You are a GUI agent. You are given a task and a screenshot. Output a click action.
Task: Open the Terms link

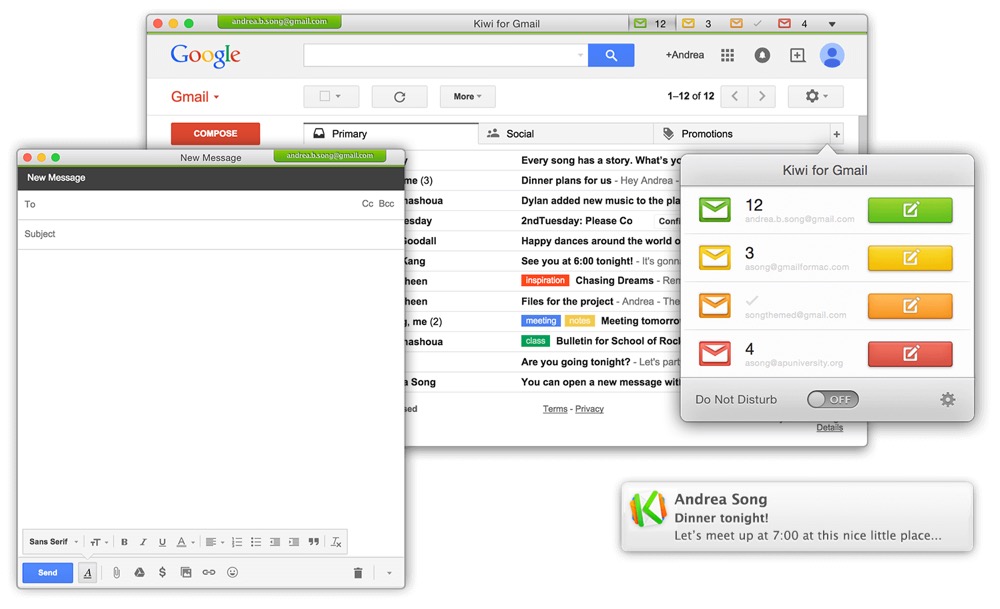pyautogui.click(x=555, y=409)
